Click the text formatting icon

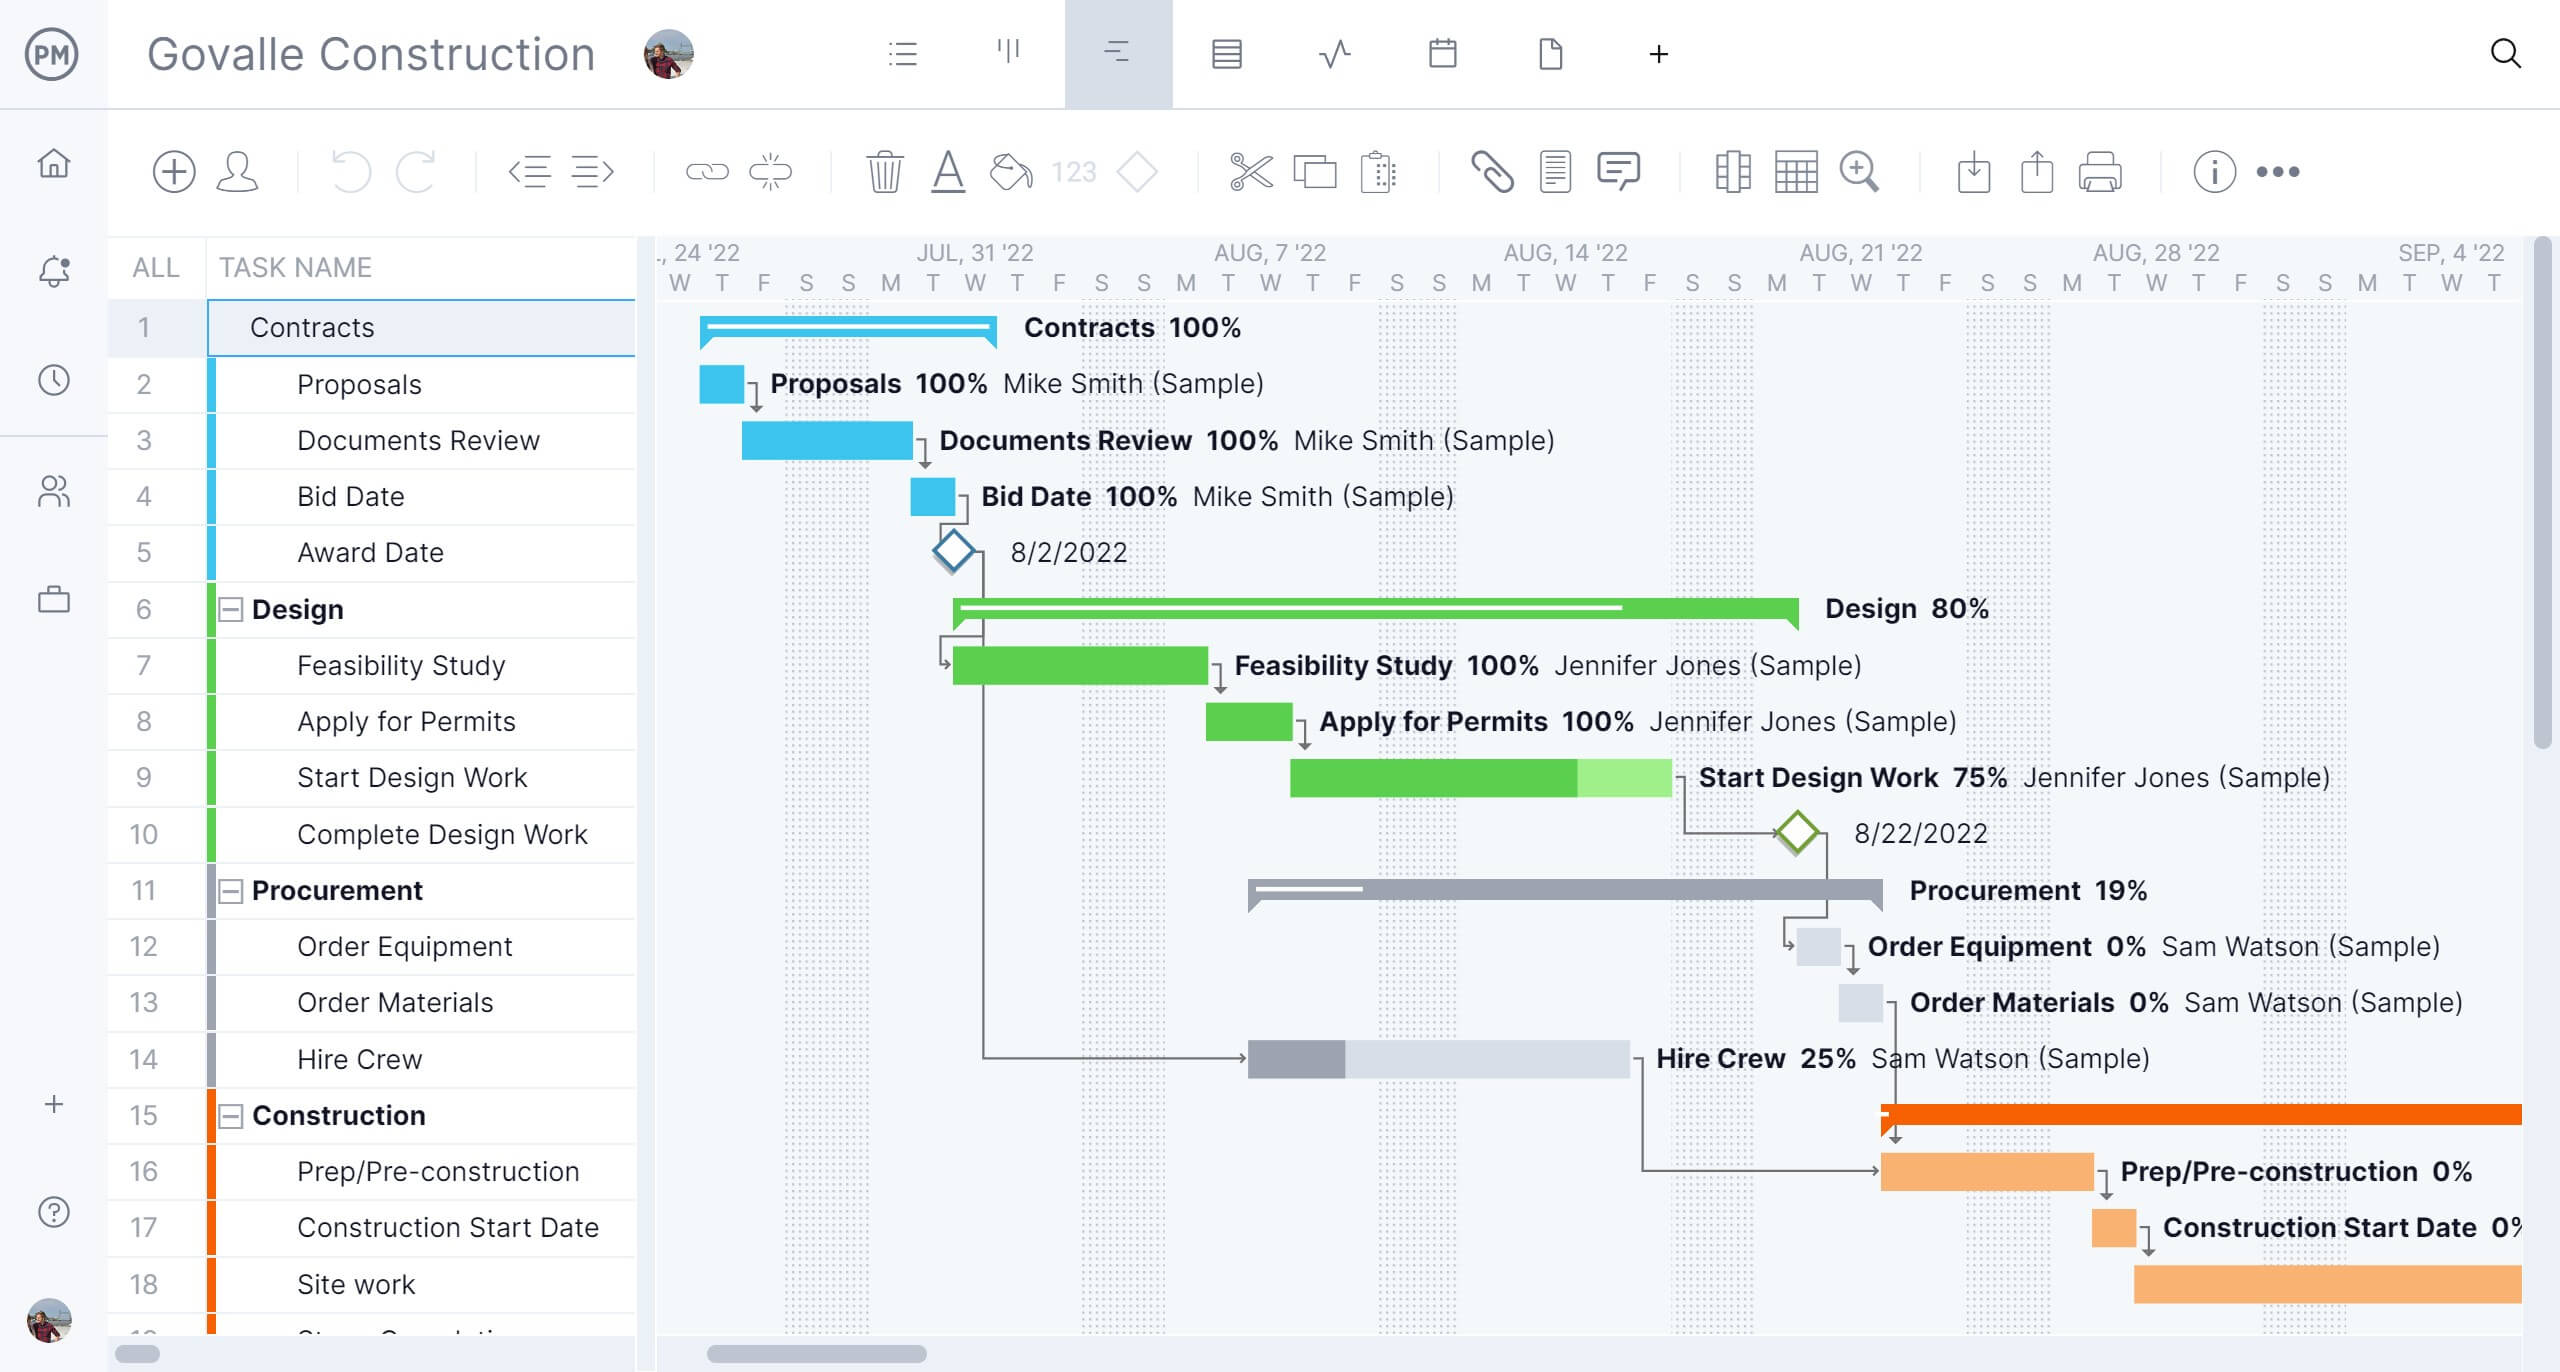(946, 171)
